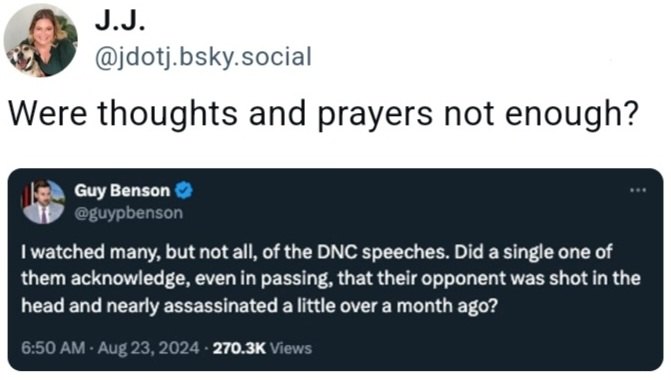This screenshot has height=380, width=671.
Task: Click the Guy Benson display name
Action: coord(122,190)
